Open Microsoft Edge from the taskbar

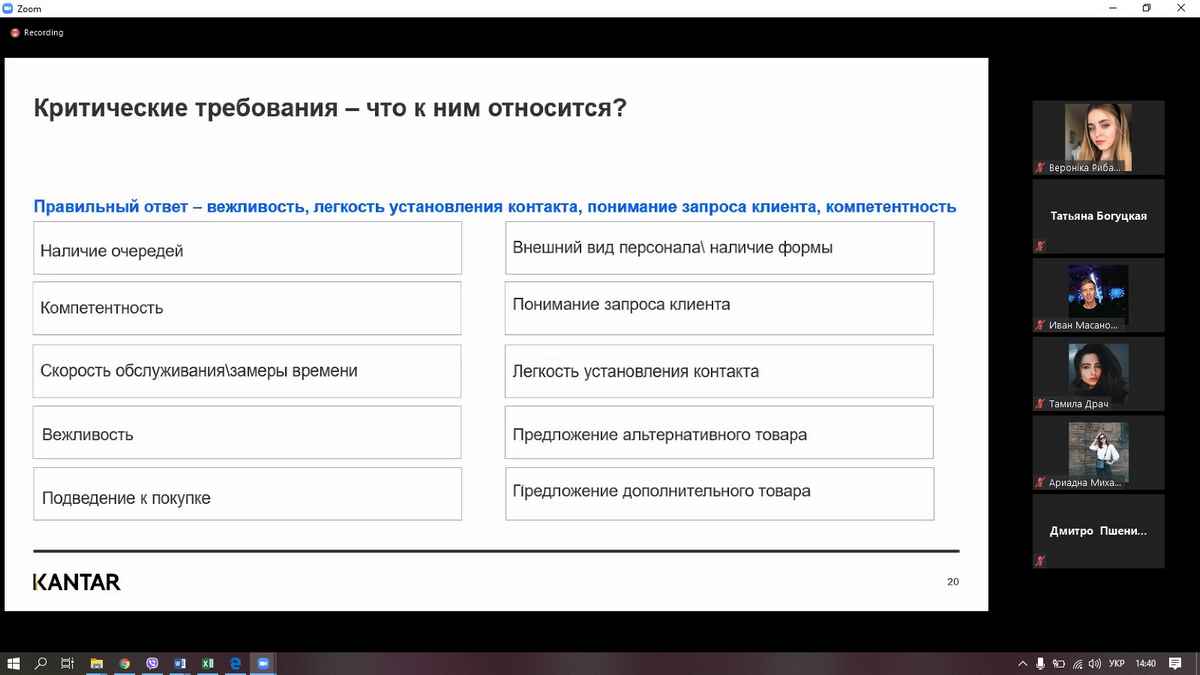pyautogui.click(x=236, y=663)
